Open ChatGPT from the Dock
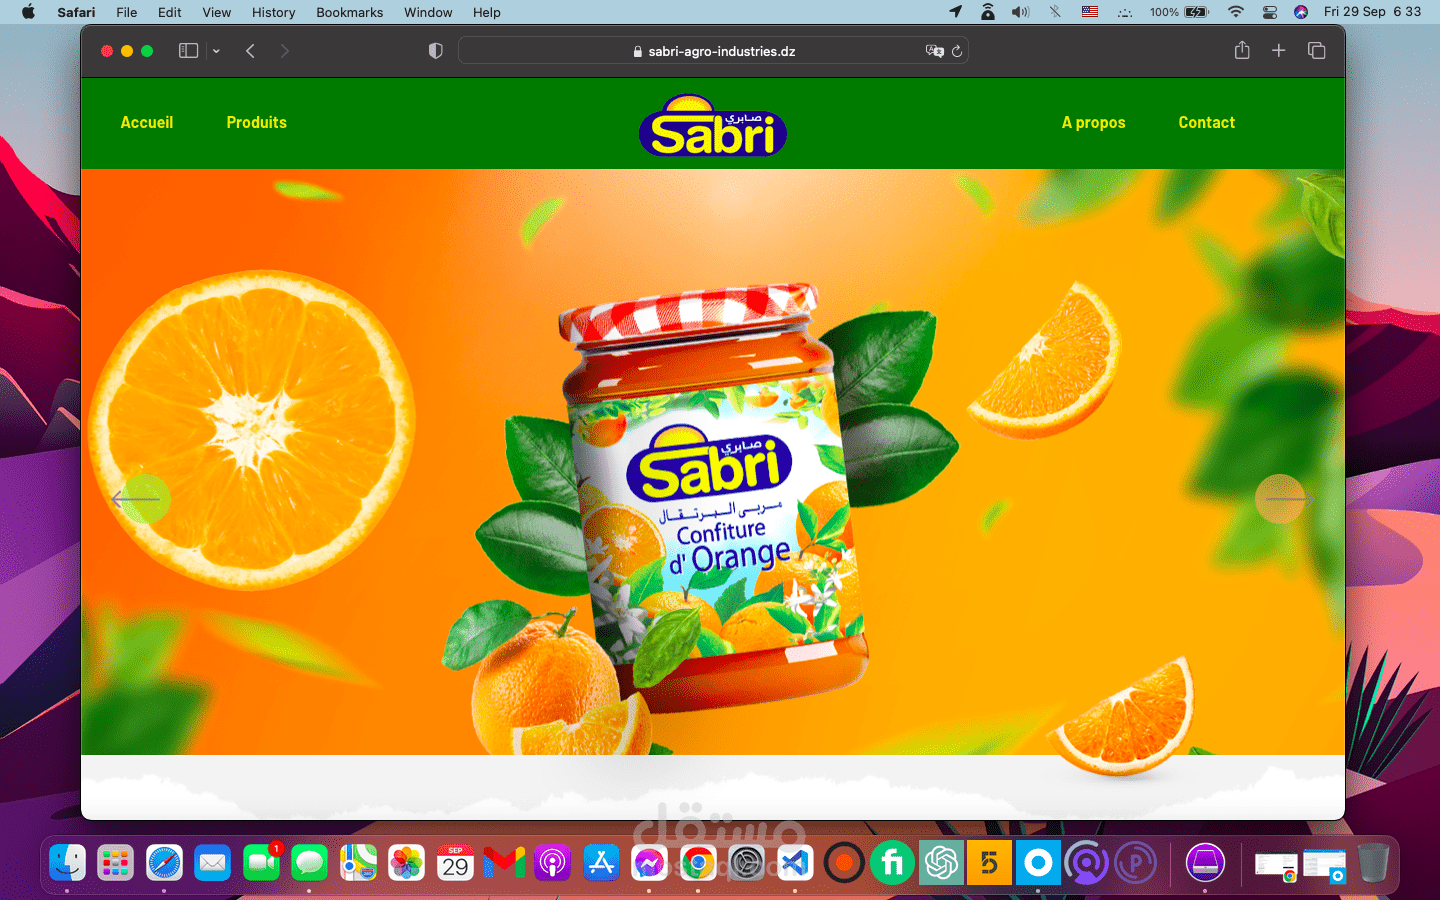The width and height of the screenshot is (1440, 900). [941, 862]
